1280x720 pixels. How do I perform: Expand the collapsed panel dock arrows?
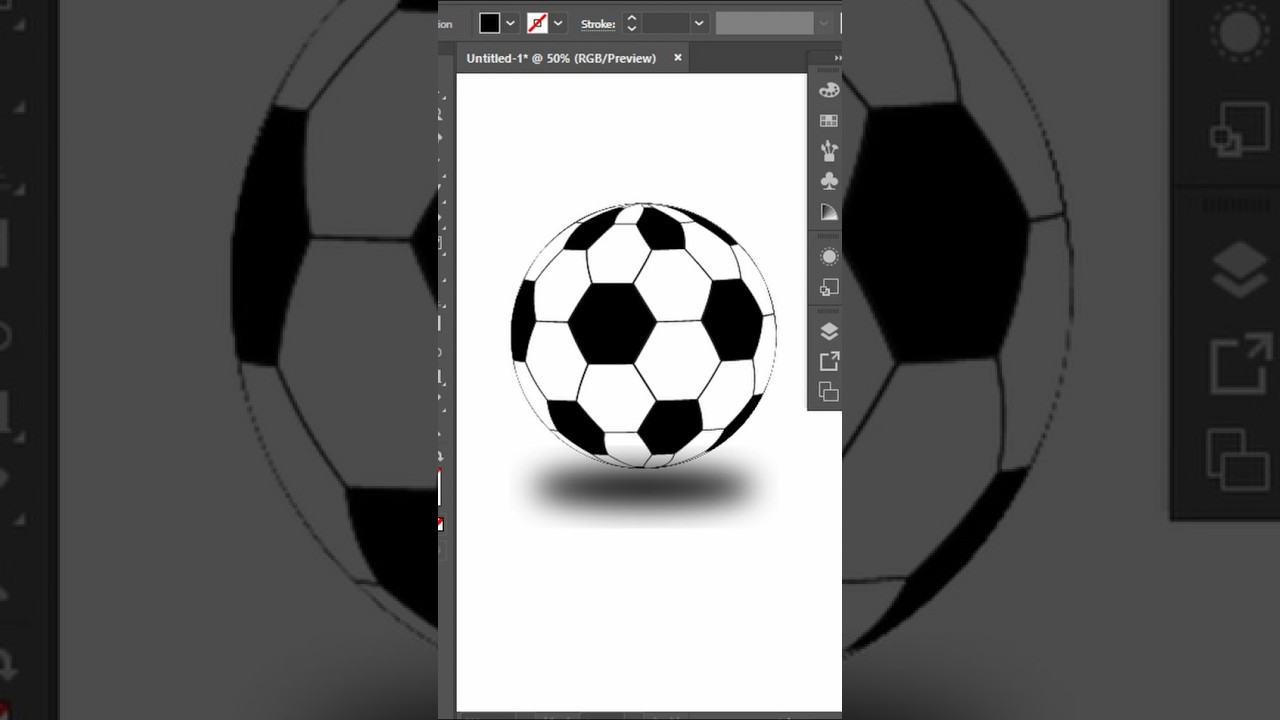point(837,58)
